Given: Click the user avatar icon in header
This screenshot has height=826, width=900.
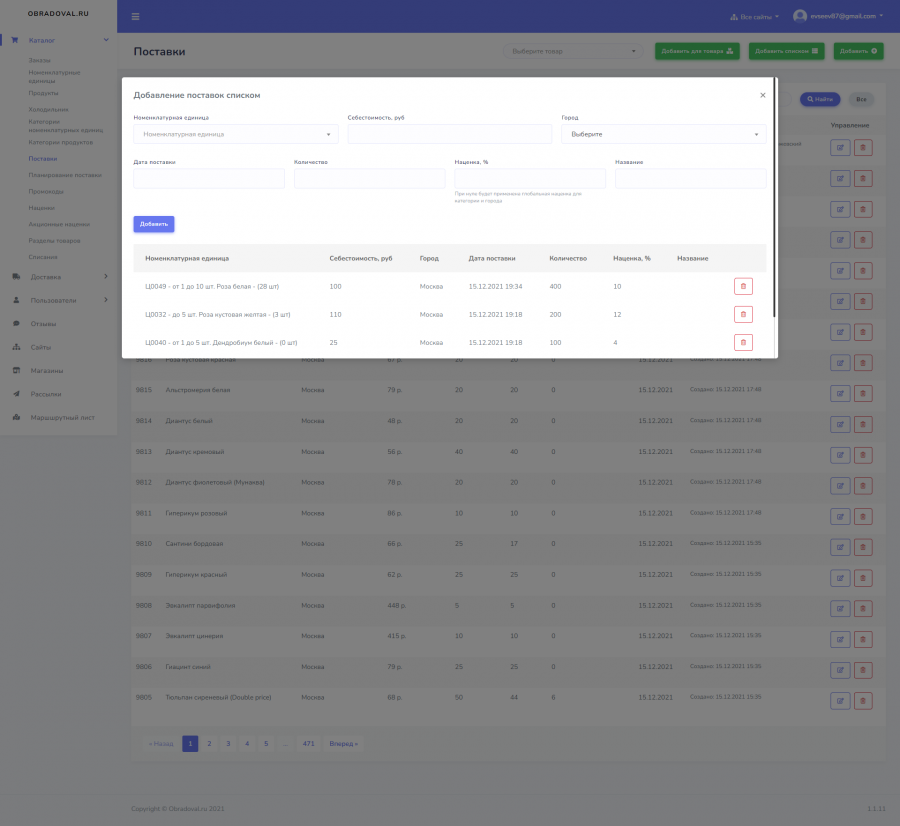Looking at the screenshot, I should pos(800,16).
